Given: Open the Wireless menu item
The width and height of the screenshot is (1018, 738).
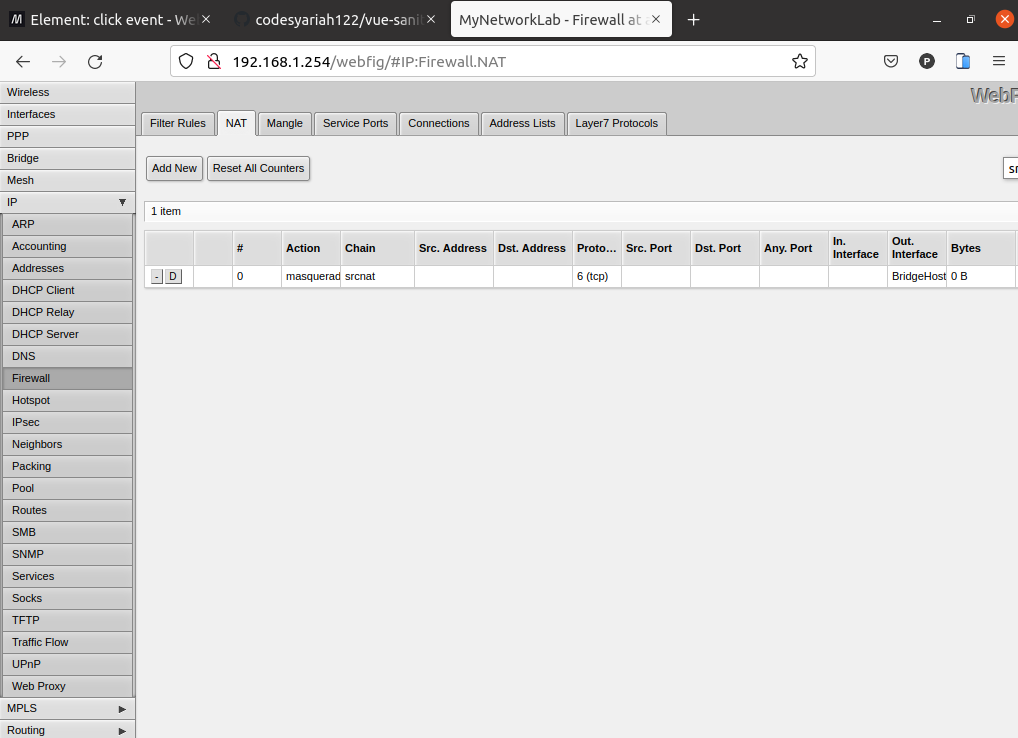Looking at the screenshot, I should point(68,92).
